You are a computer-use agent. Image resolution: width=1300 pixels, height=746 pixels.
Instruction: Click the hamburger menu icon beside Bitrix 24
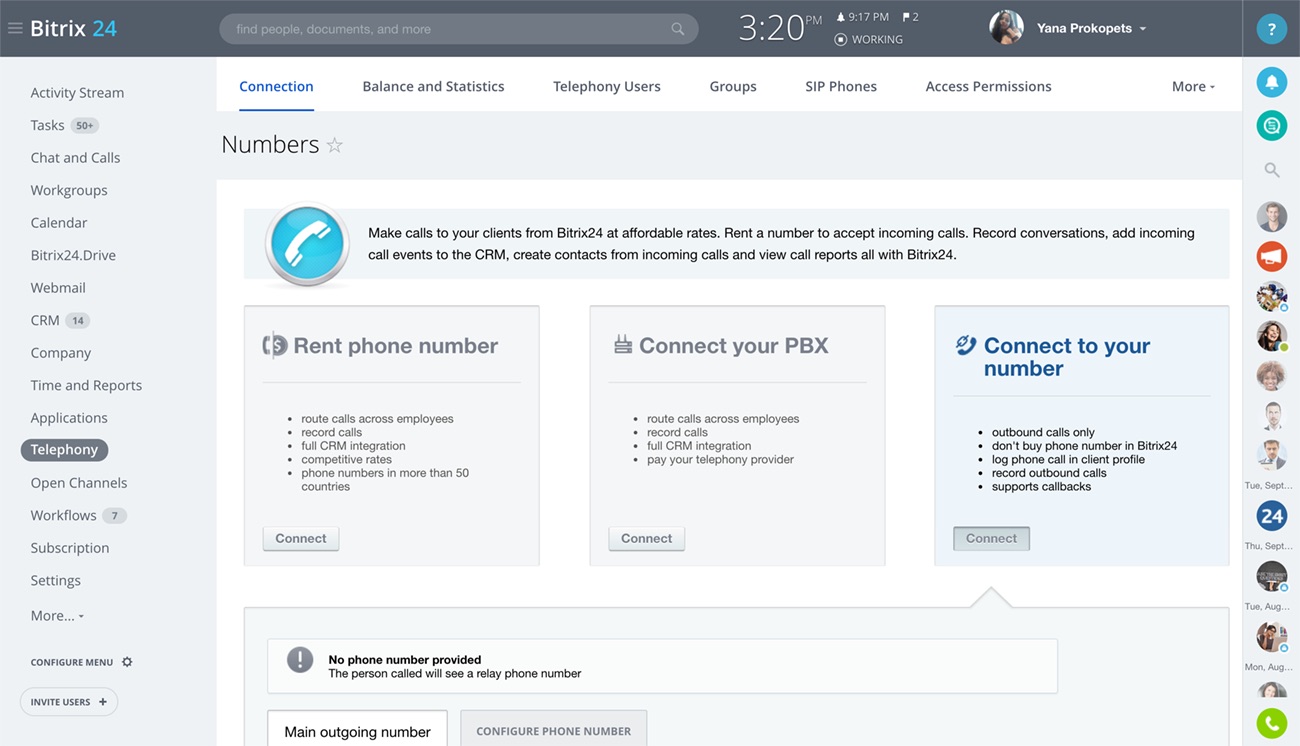tap(15, 28)
